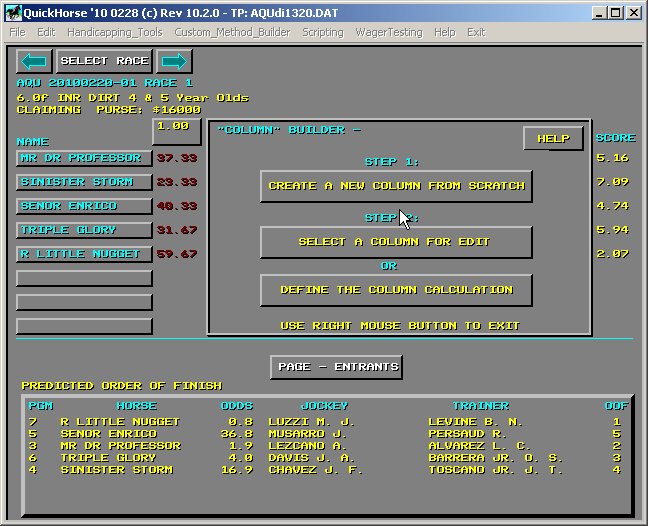
Task: Open the Custom_Method_Builder menu
Action: (x=232, y=32)
